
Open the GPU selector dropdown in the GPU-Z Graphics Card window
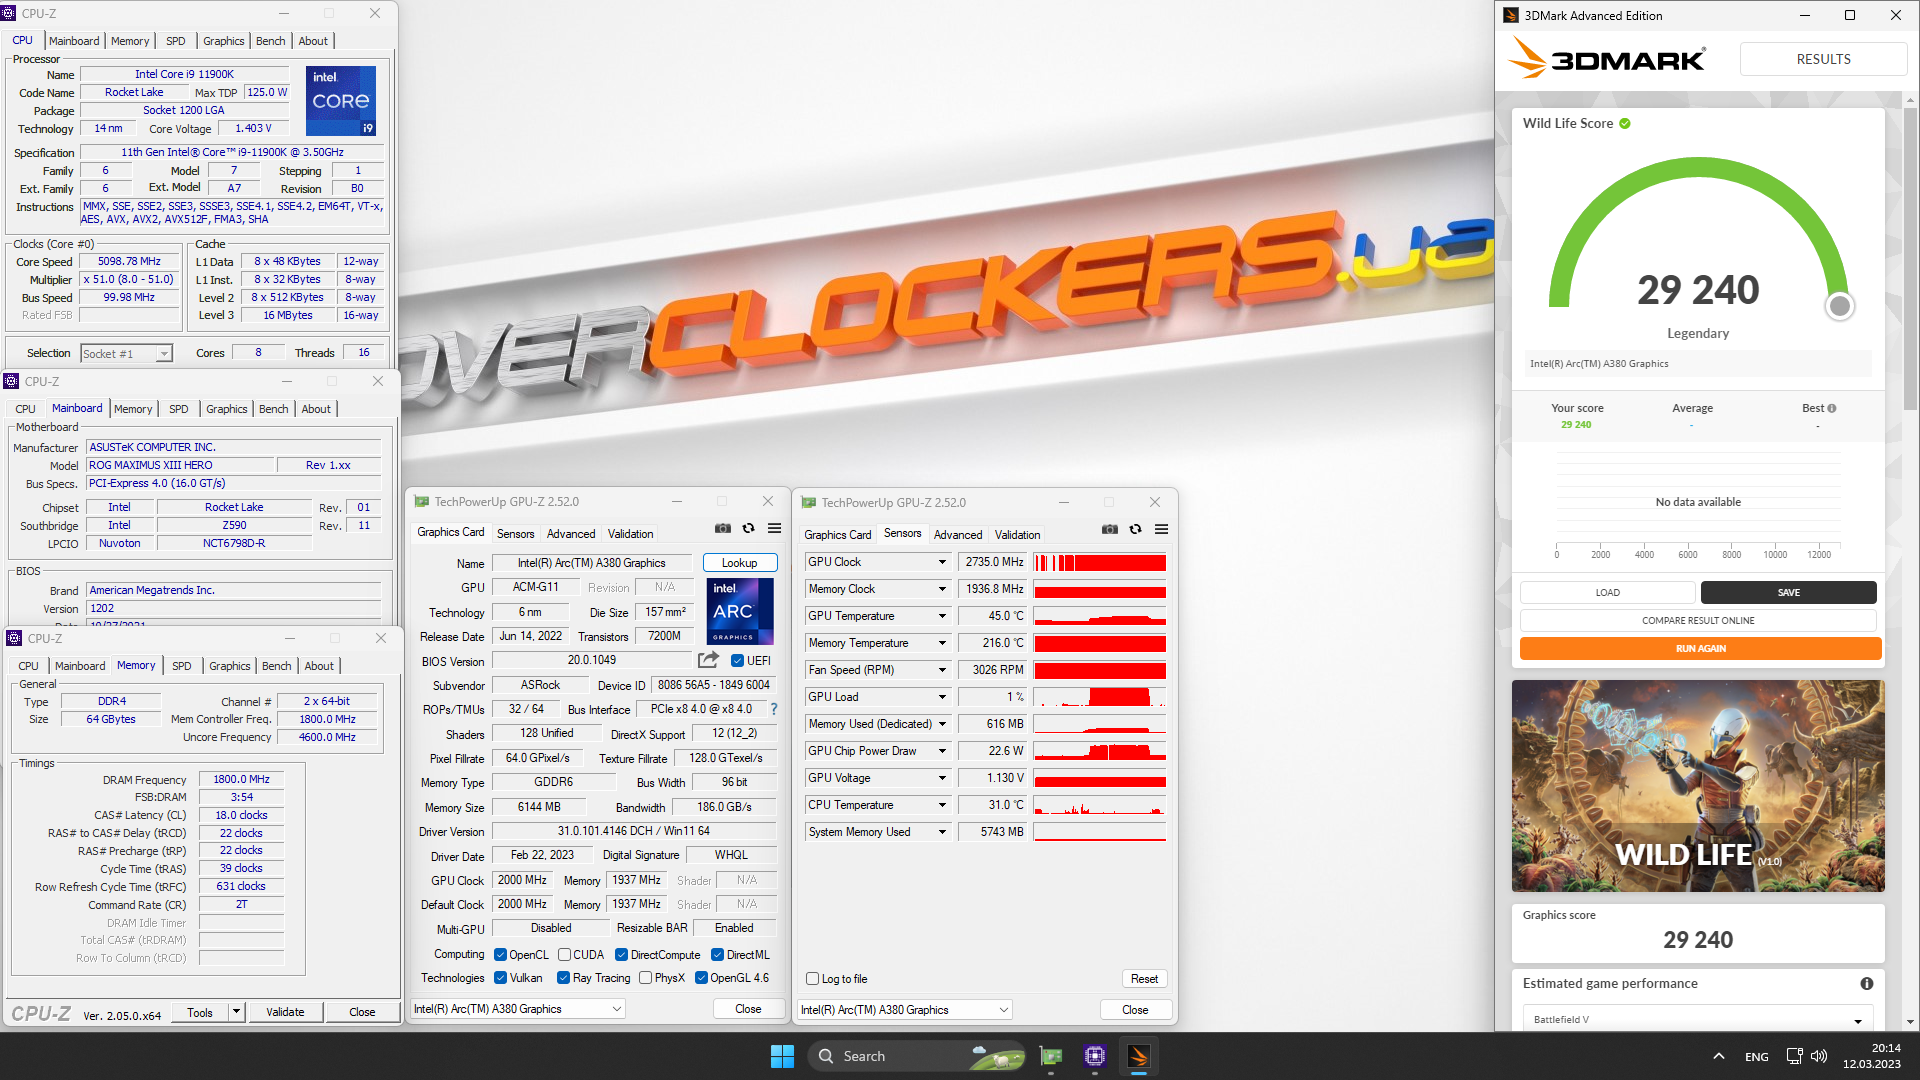[519, 1009]
